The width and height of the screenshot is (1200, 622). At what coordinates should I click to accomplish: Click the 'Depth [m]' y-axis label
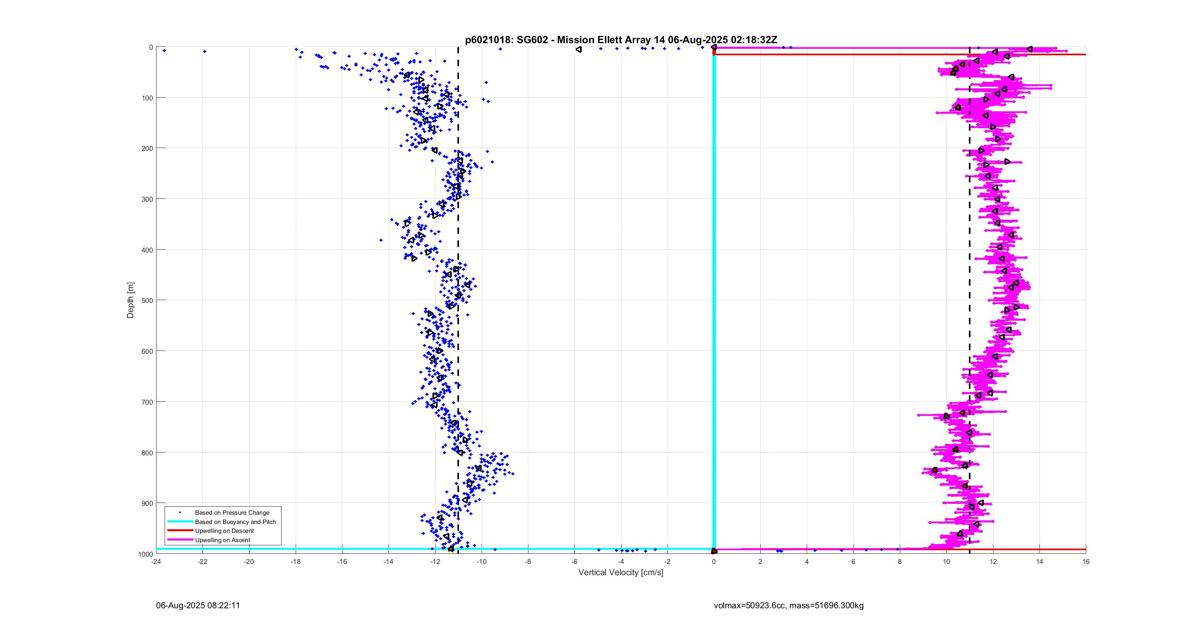131,300
